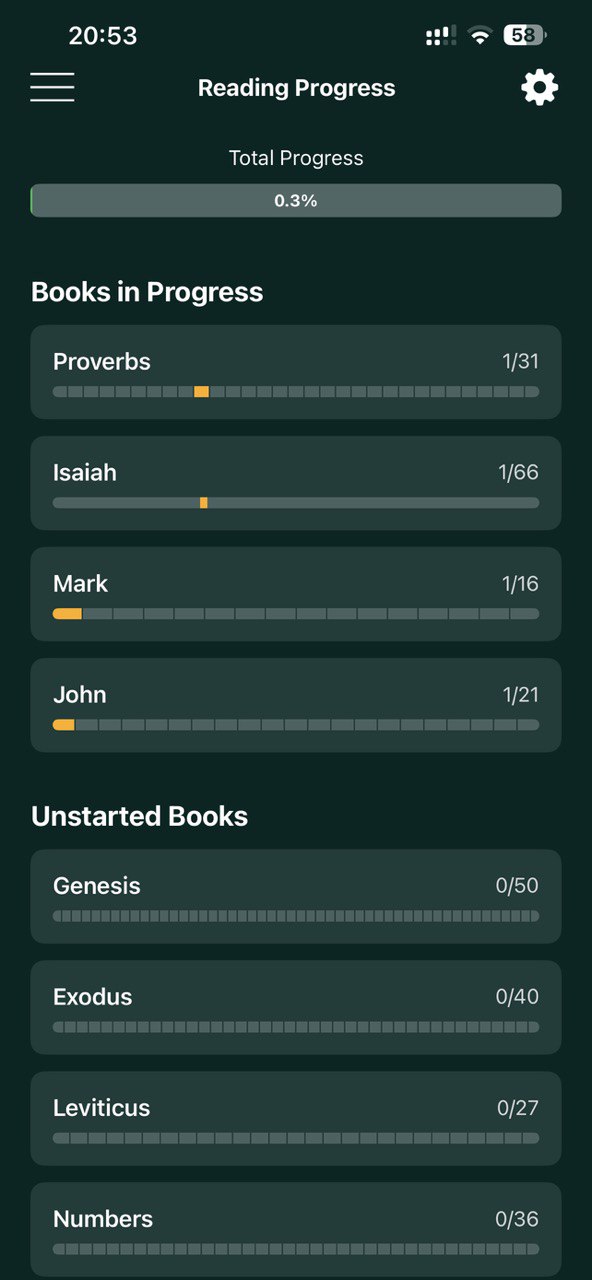Expand the Books in Progress section
The width and height of the screenshot is (592, 1280).
tap(147, 291)
